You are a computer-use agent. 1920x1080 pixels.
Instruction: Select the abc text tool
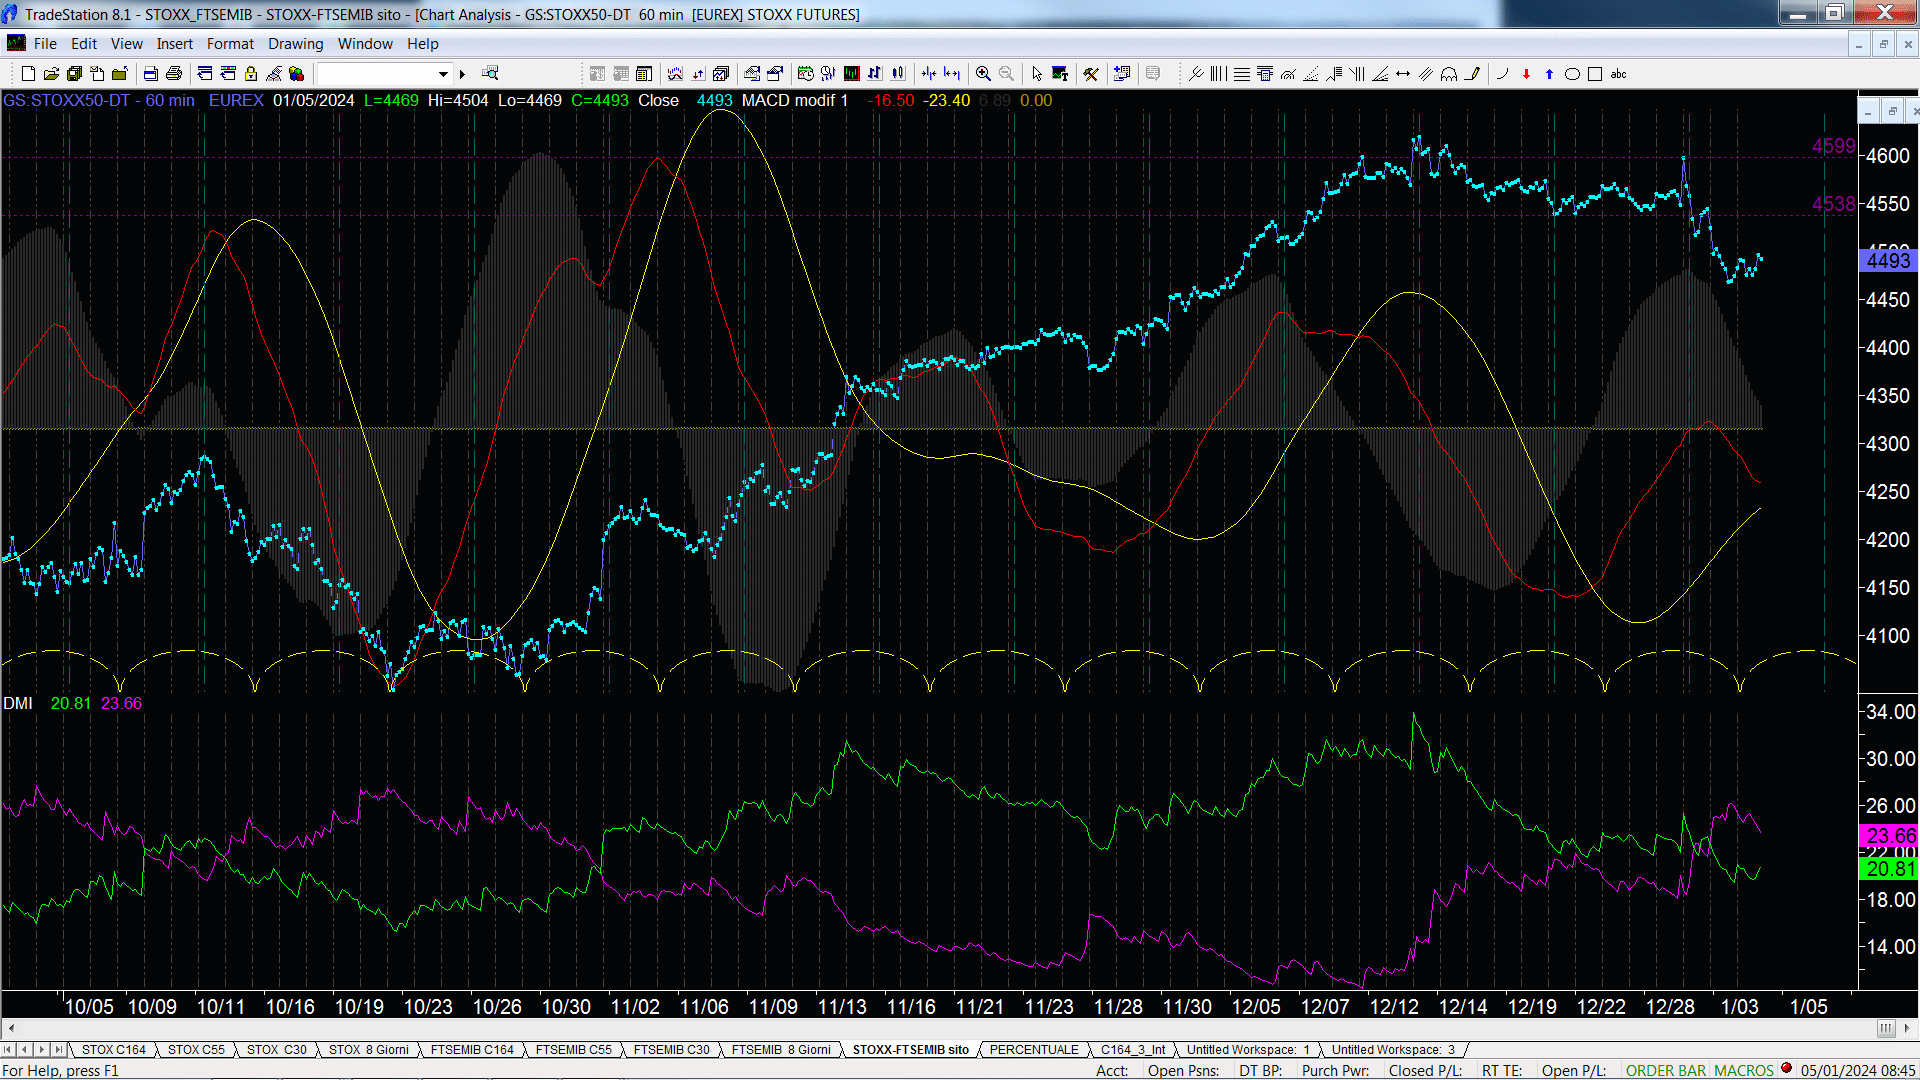[1618, 74]
